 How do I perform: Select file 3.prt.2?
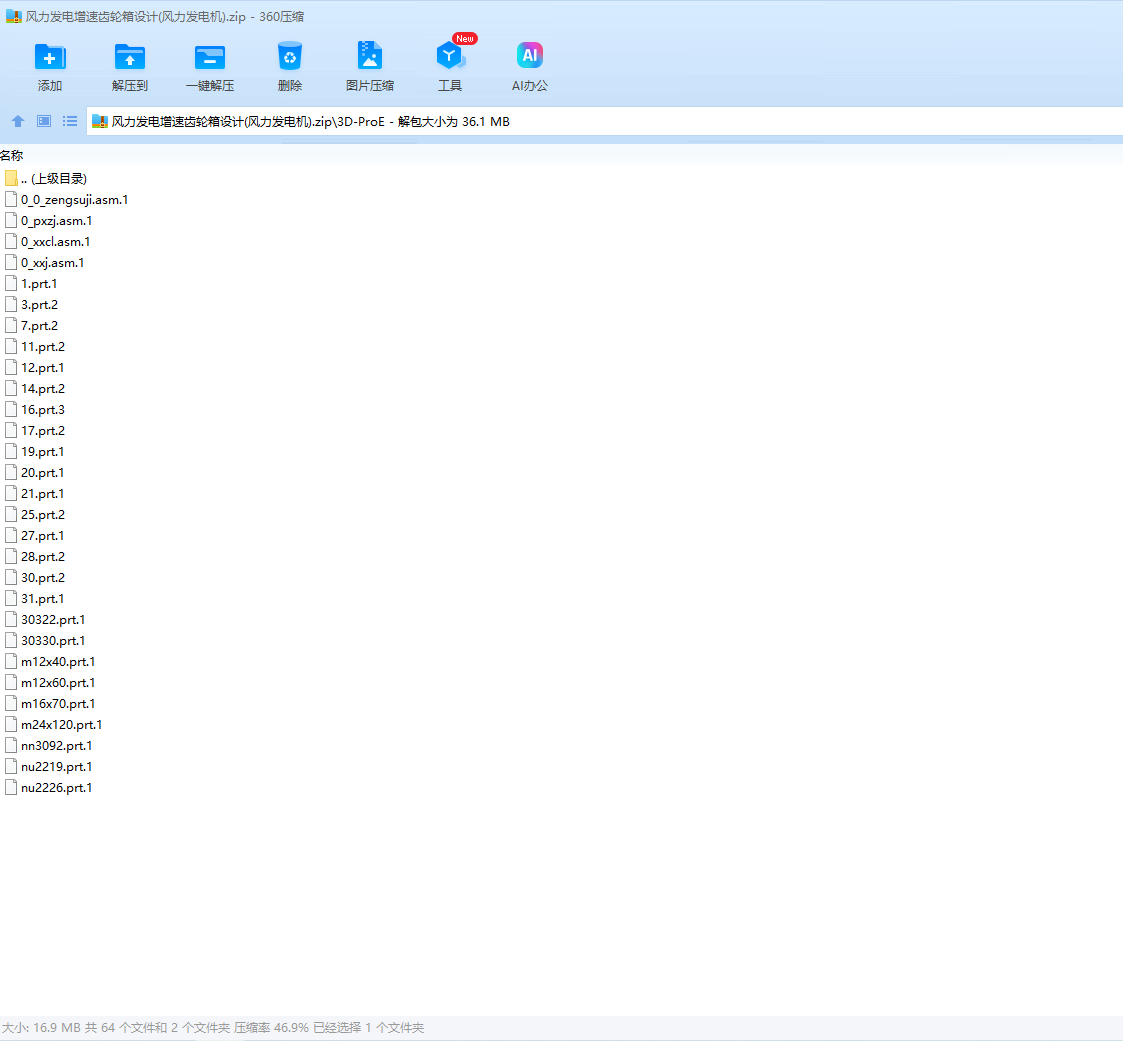[39, 304]
